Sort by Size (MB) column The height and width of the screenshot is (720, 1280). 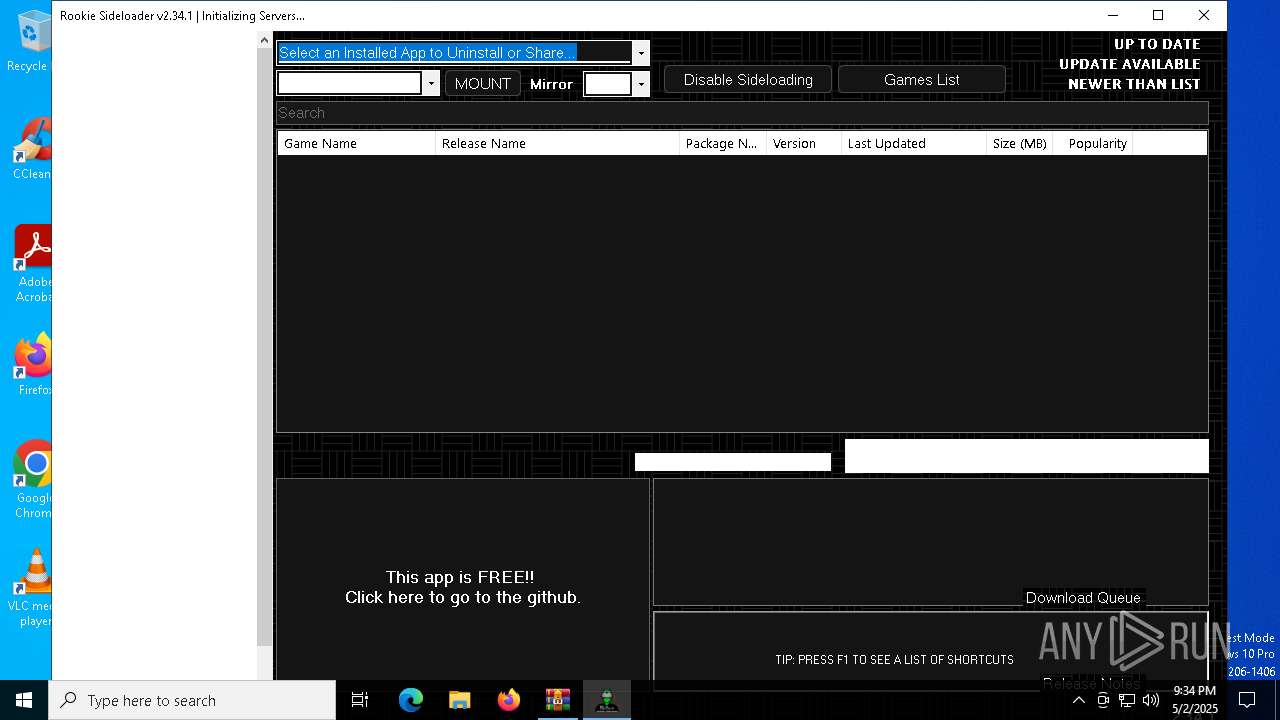pos(1020,143)
